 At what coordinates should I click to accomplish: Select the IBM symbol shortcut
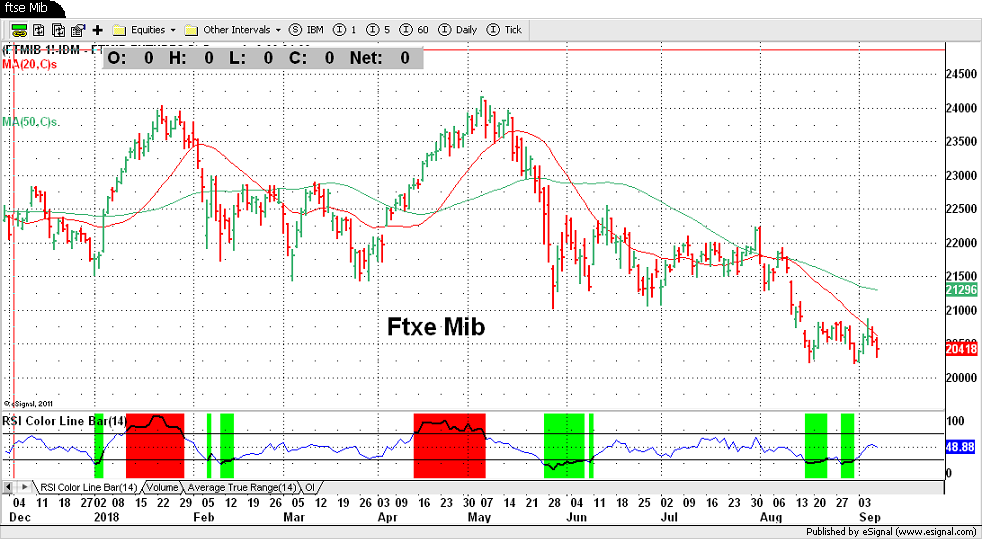pos(308,29)
